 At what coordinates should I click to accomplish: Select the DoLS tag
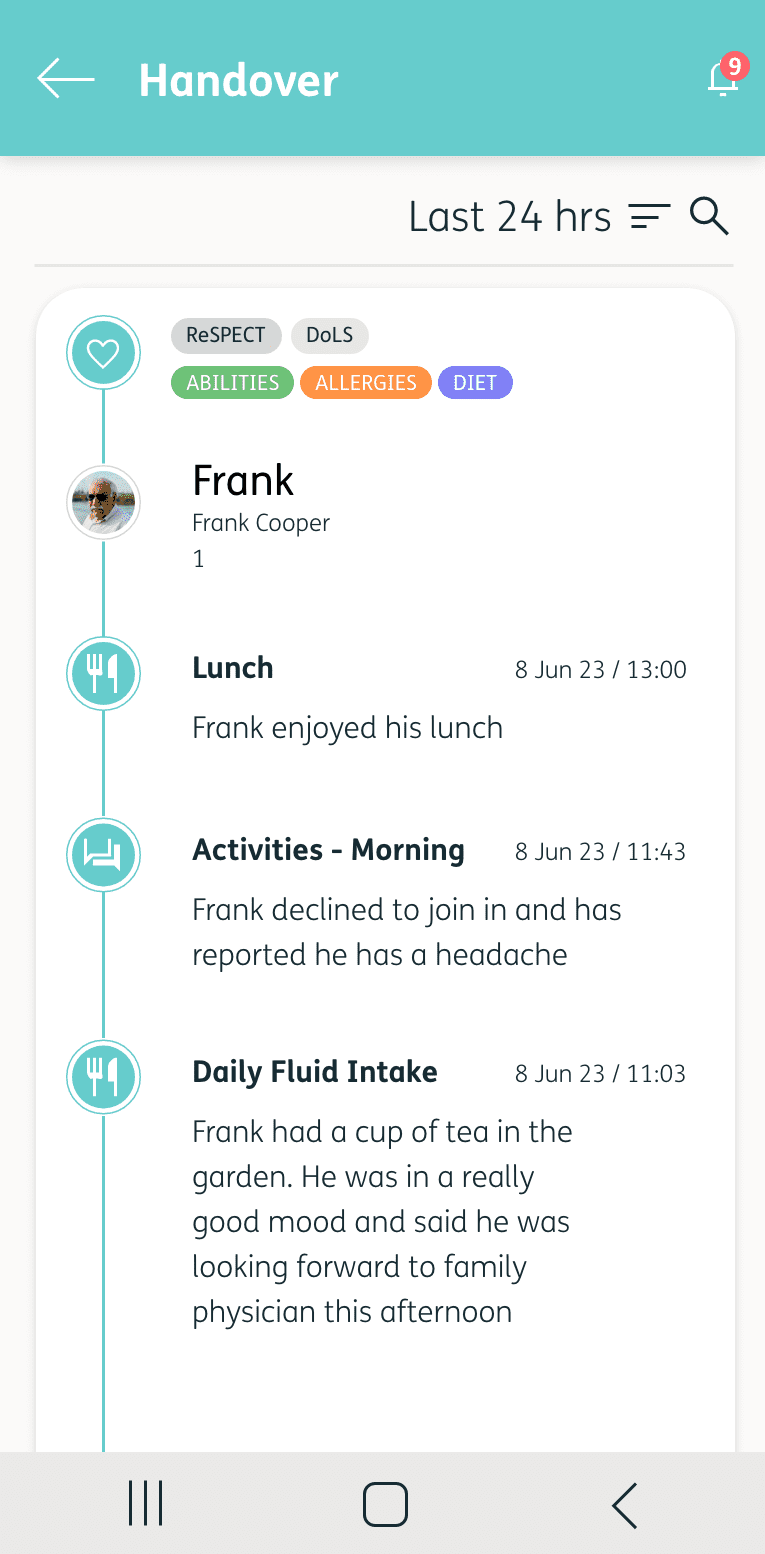(330, 335)
